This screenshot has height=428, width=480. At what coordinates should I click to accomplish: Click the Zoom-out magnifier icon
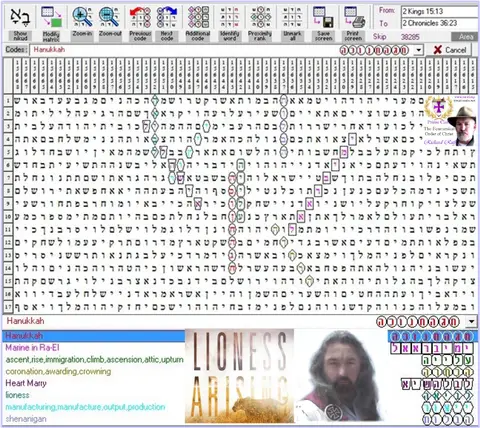(110, 17)
